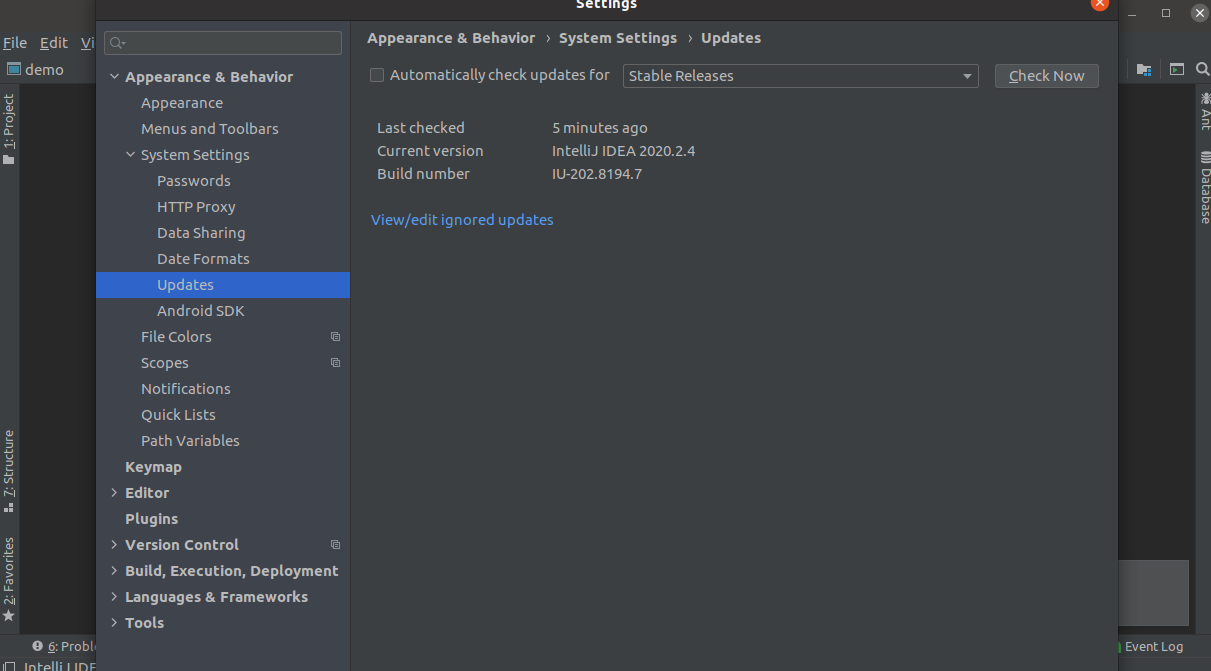Select Scopes settings page
This screenshot has height=671, width=1211.
coord(165,363)
